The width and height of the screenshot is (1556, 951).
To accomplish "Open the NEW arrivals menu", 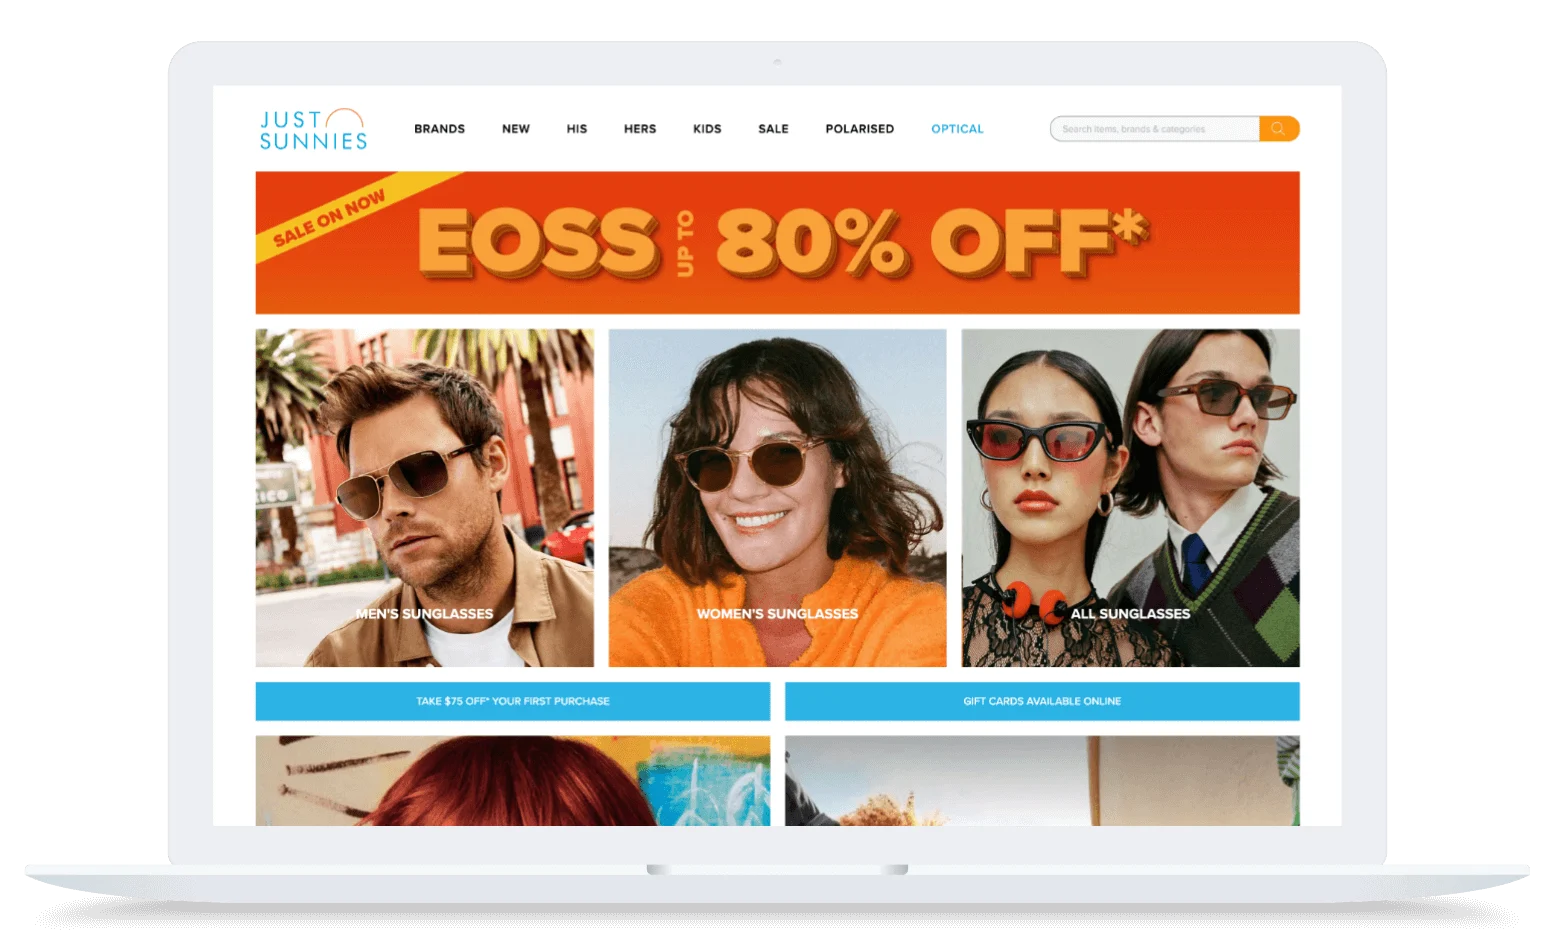I will 516,128.
